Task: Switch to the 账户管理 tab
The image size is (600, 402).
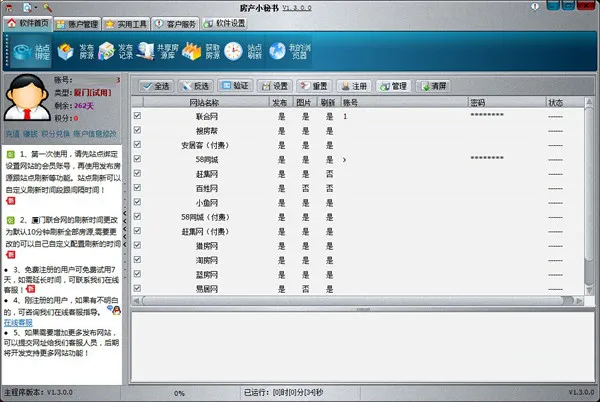Action: [78, 24]
